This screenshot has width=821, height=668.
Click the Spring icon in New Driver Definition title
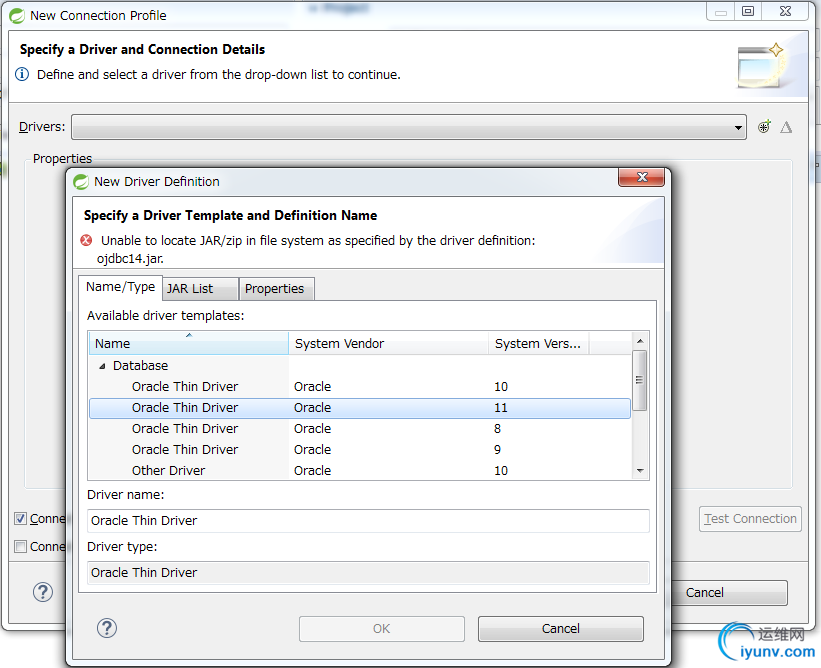pos(81,182)
